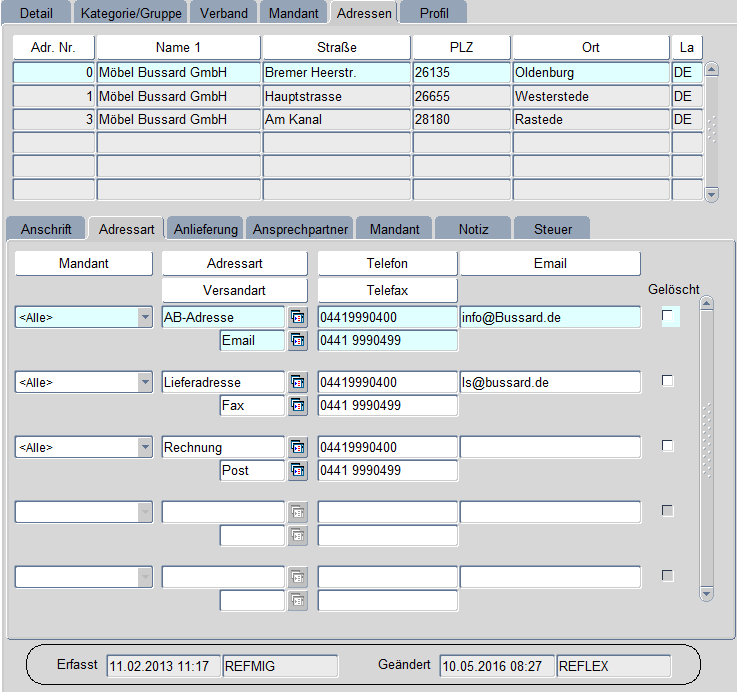Open lookup list beside Email Versandart field
The width and height of the screenshot is (738, 692).
point(297,341)
